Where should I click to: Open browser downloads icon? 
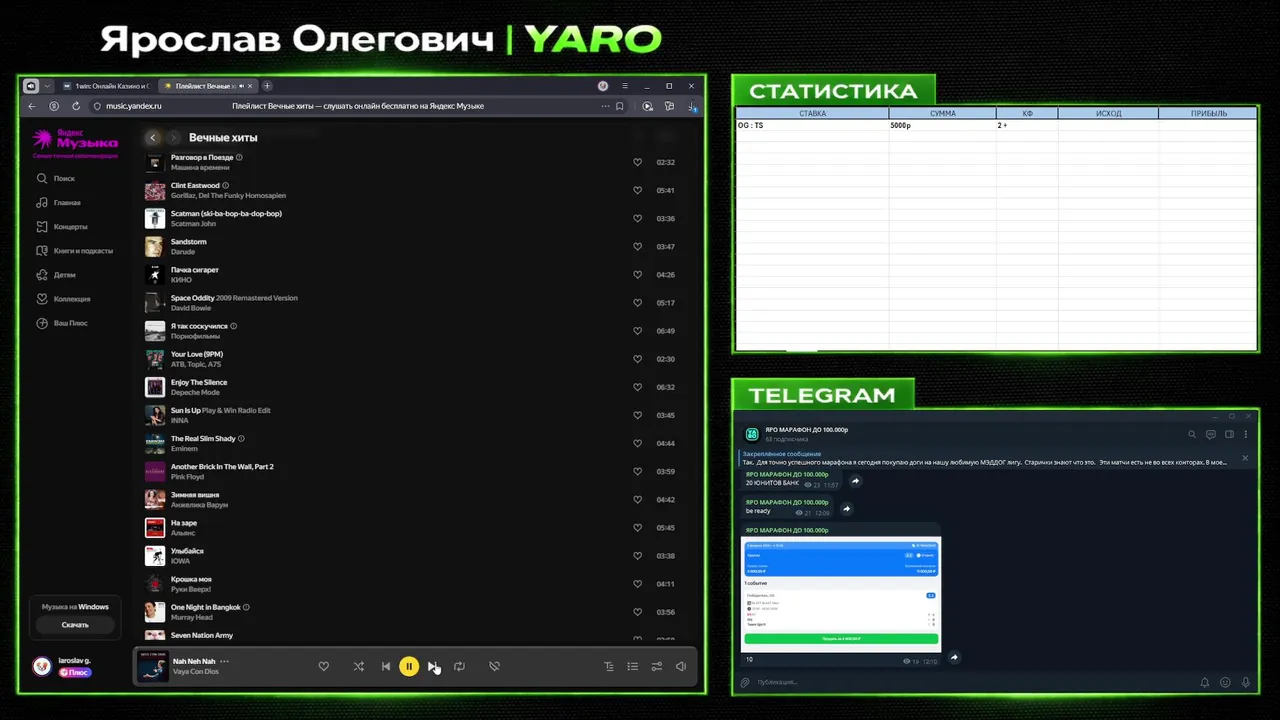coord(692,106)
